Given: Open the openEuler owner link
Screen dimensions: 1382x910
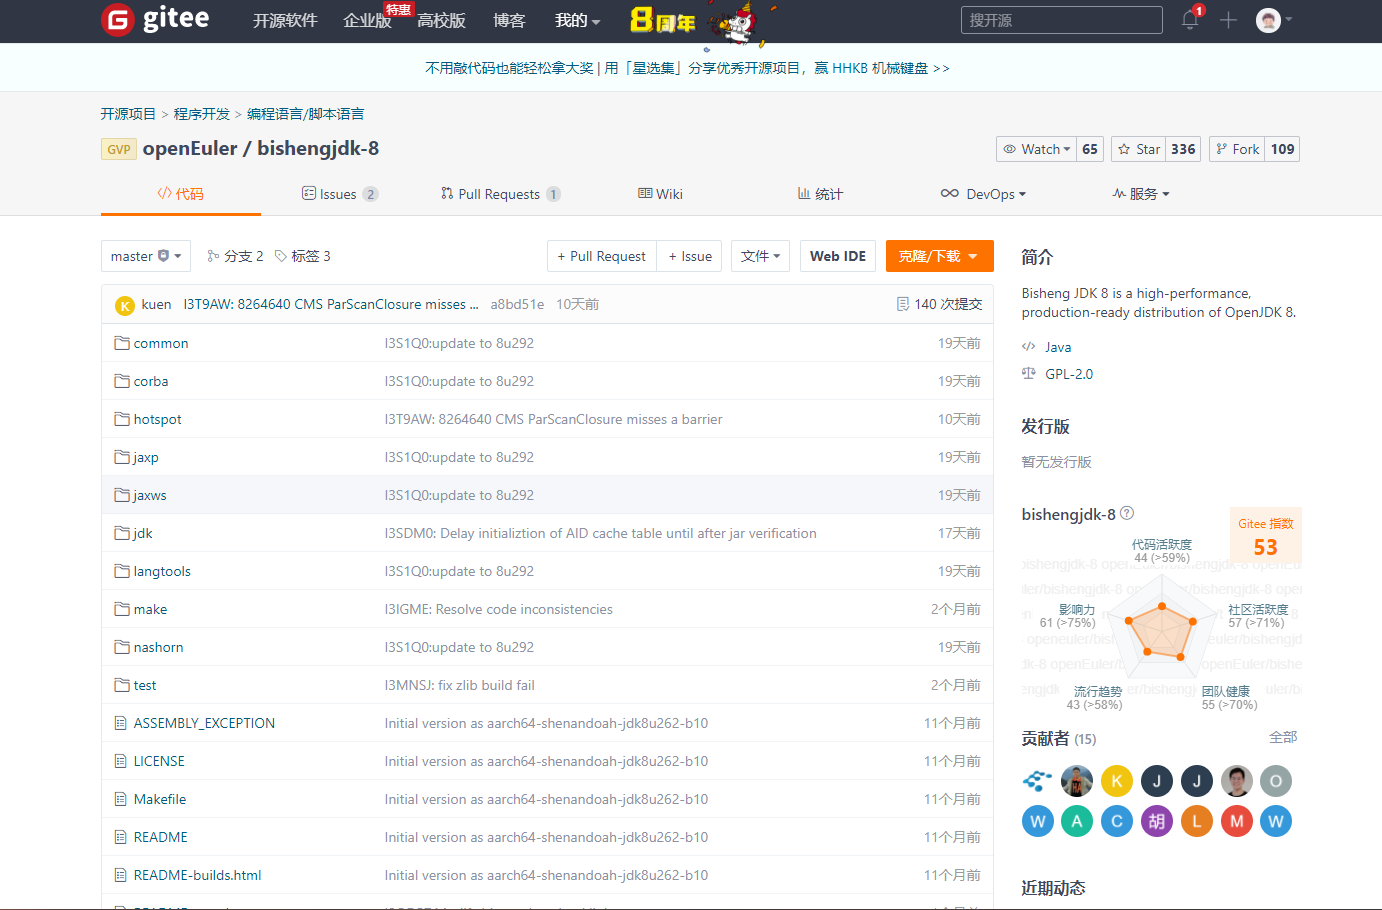Looking at the screenshot, I should point(190,148).
